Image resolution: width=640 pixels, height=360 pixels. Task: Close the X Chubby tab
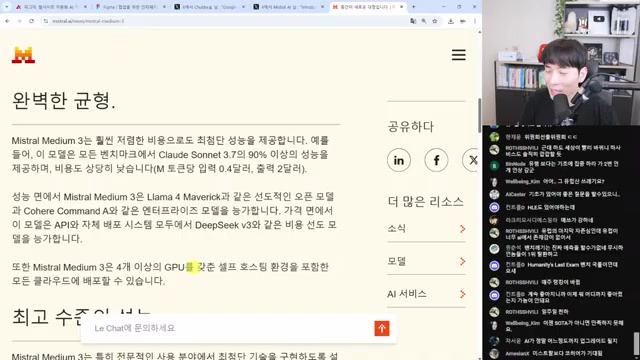243,7
